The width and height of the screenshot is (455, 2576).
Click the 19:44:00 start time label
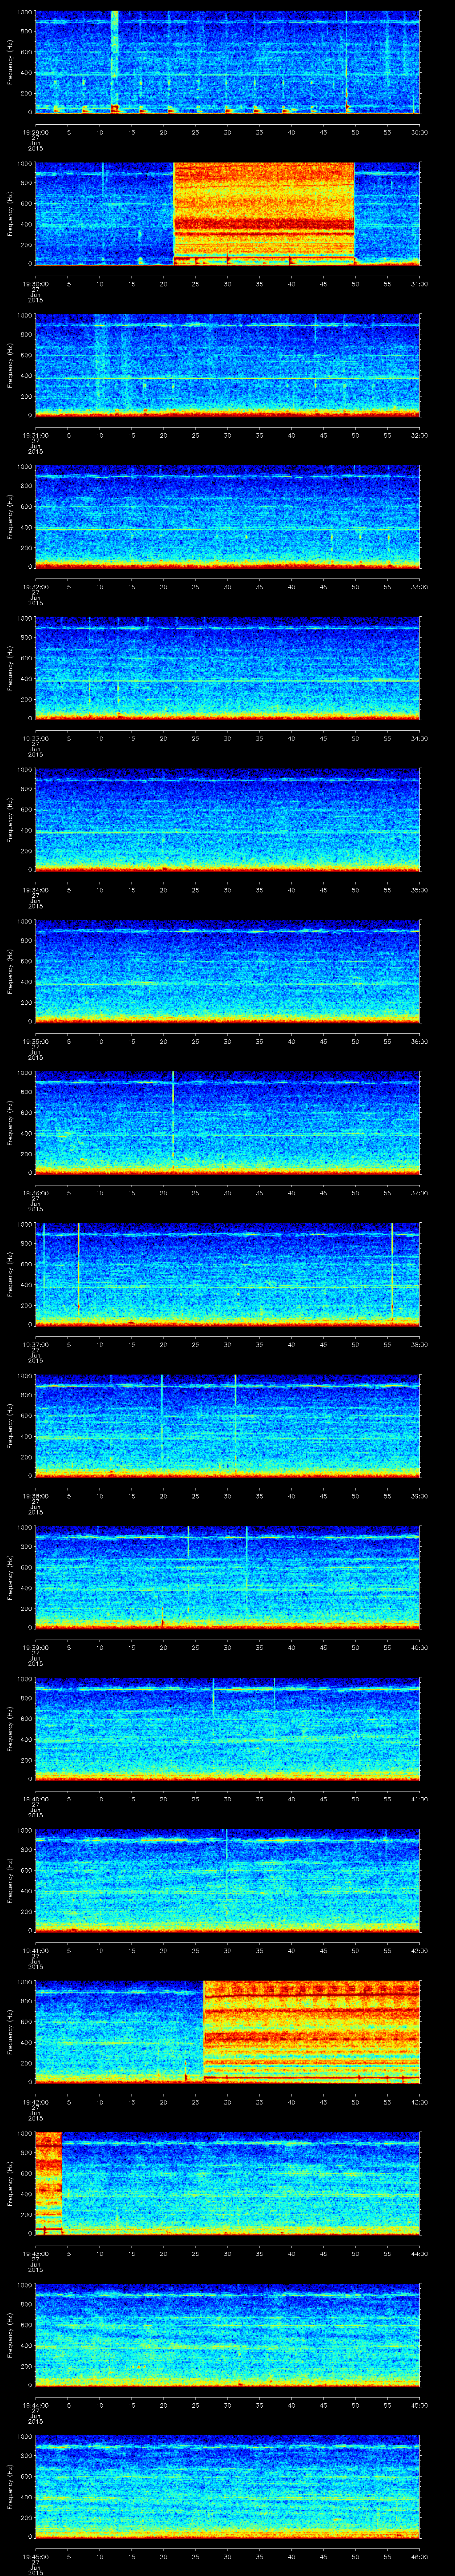click(x=35, y=2405)
